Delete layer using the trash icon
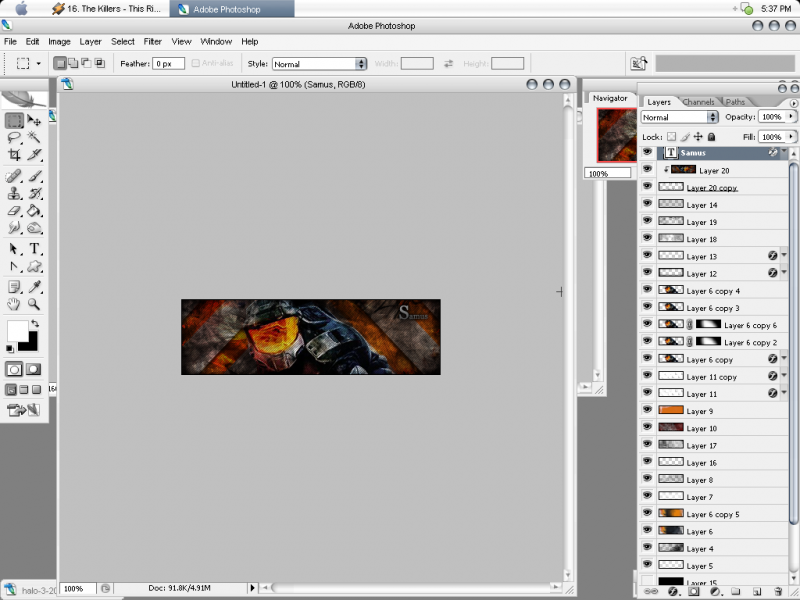Viewport: 800px width, 600px height. coord(778,591)
